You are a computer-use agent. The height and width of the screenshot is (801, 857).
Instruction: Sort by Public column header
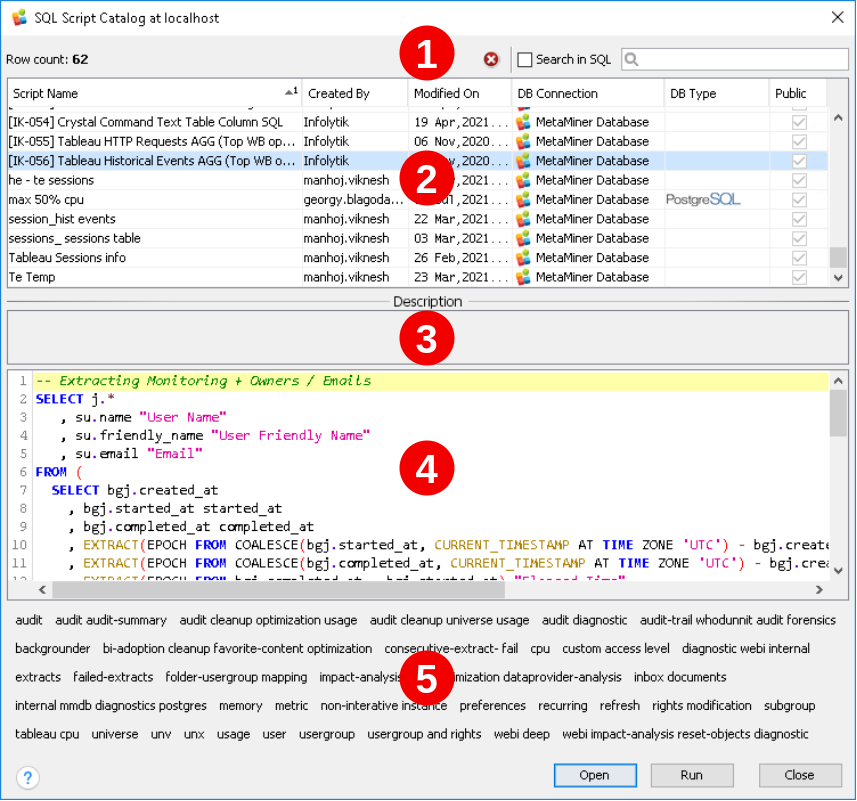tap(798, 93)
